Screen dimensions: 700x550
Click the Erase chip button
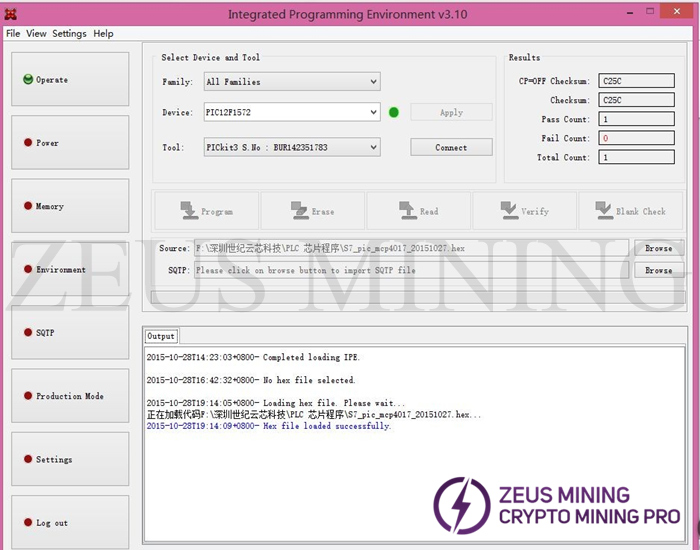point(312,211)
